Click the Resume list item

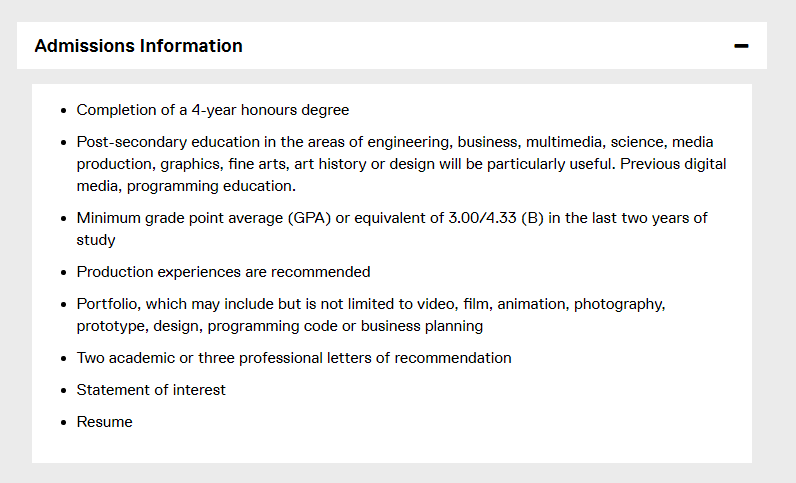tap(104, 422)
